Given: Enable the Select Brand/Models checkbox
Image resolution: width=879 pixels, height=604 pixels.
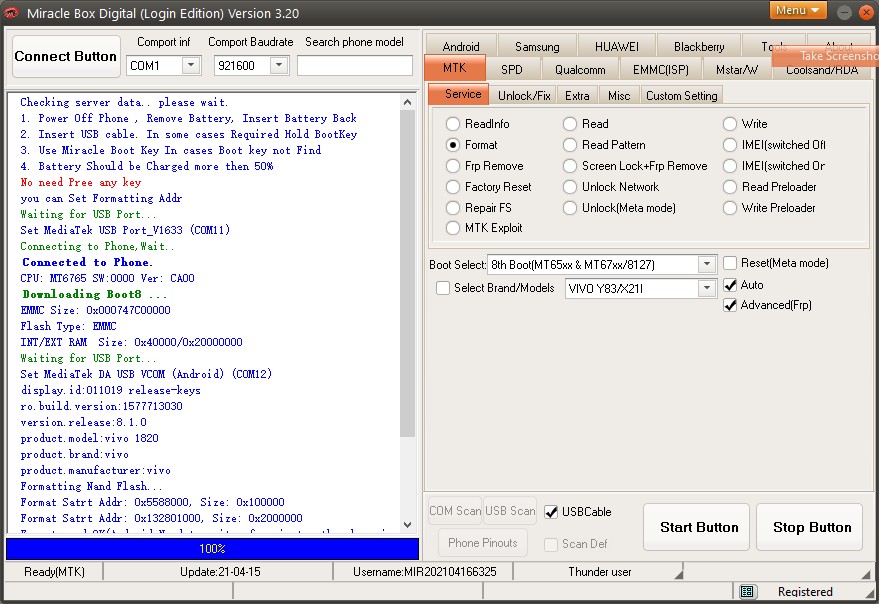Looking at the screenshot, I should coord(443,288).
